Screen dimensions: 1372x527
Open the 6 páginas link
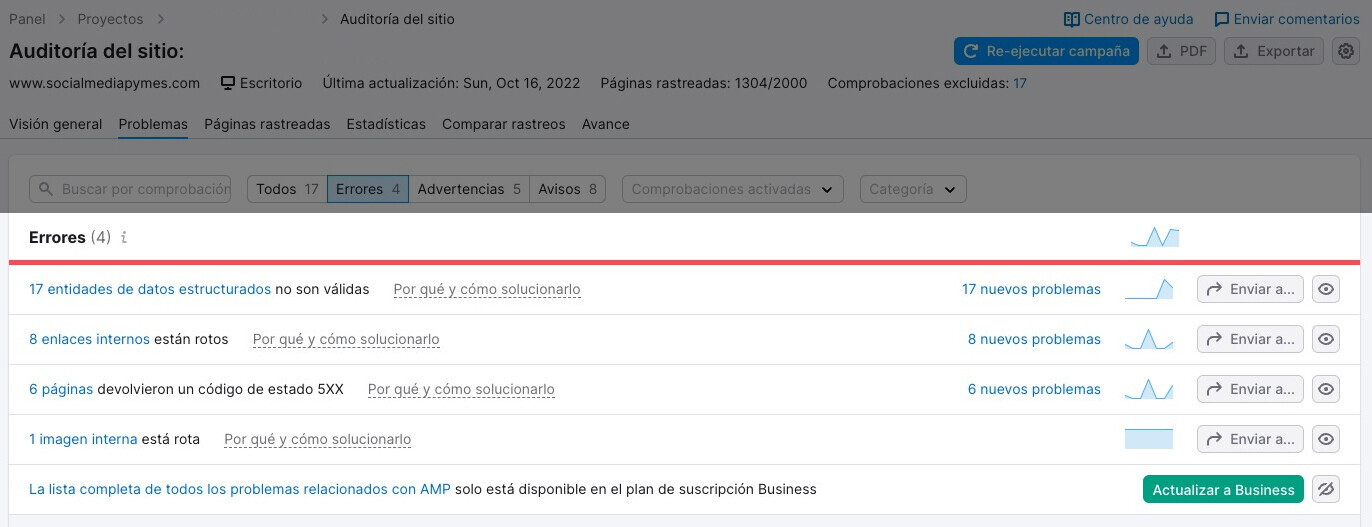pyautogui.click(x=61, y=389)
